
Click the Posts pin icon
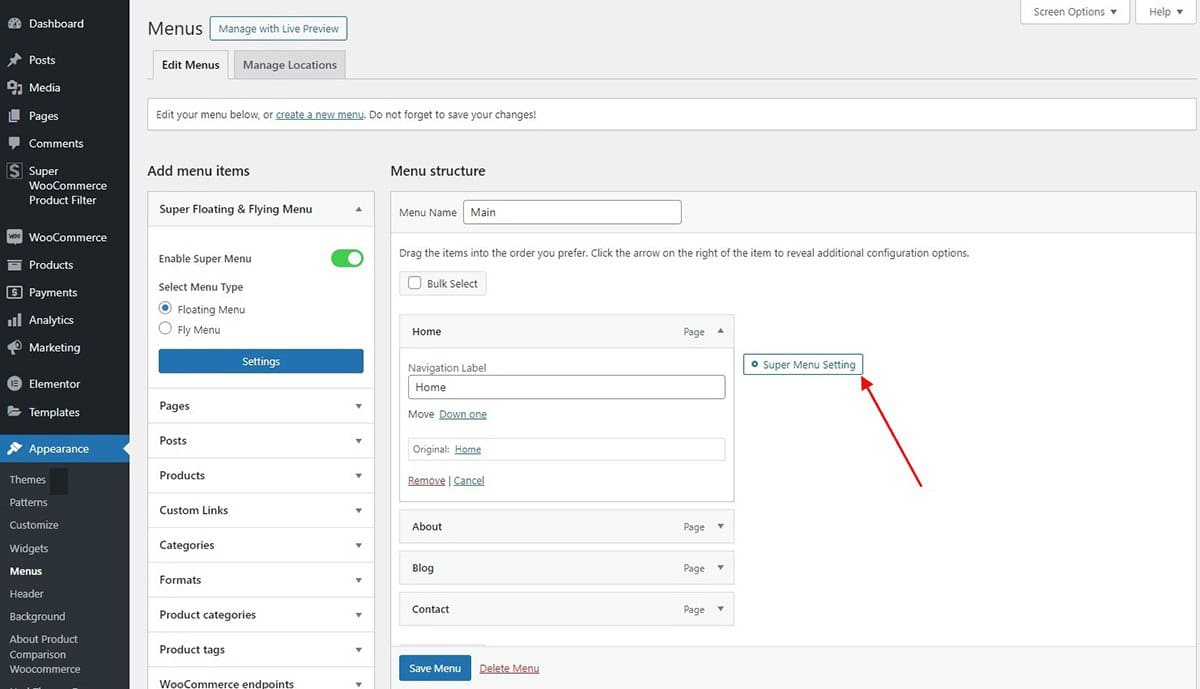pos(14,60)
